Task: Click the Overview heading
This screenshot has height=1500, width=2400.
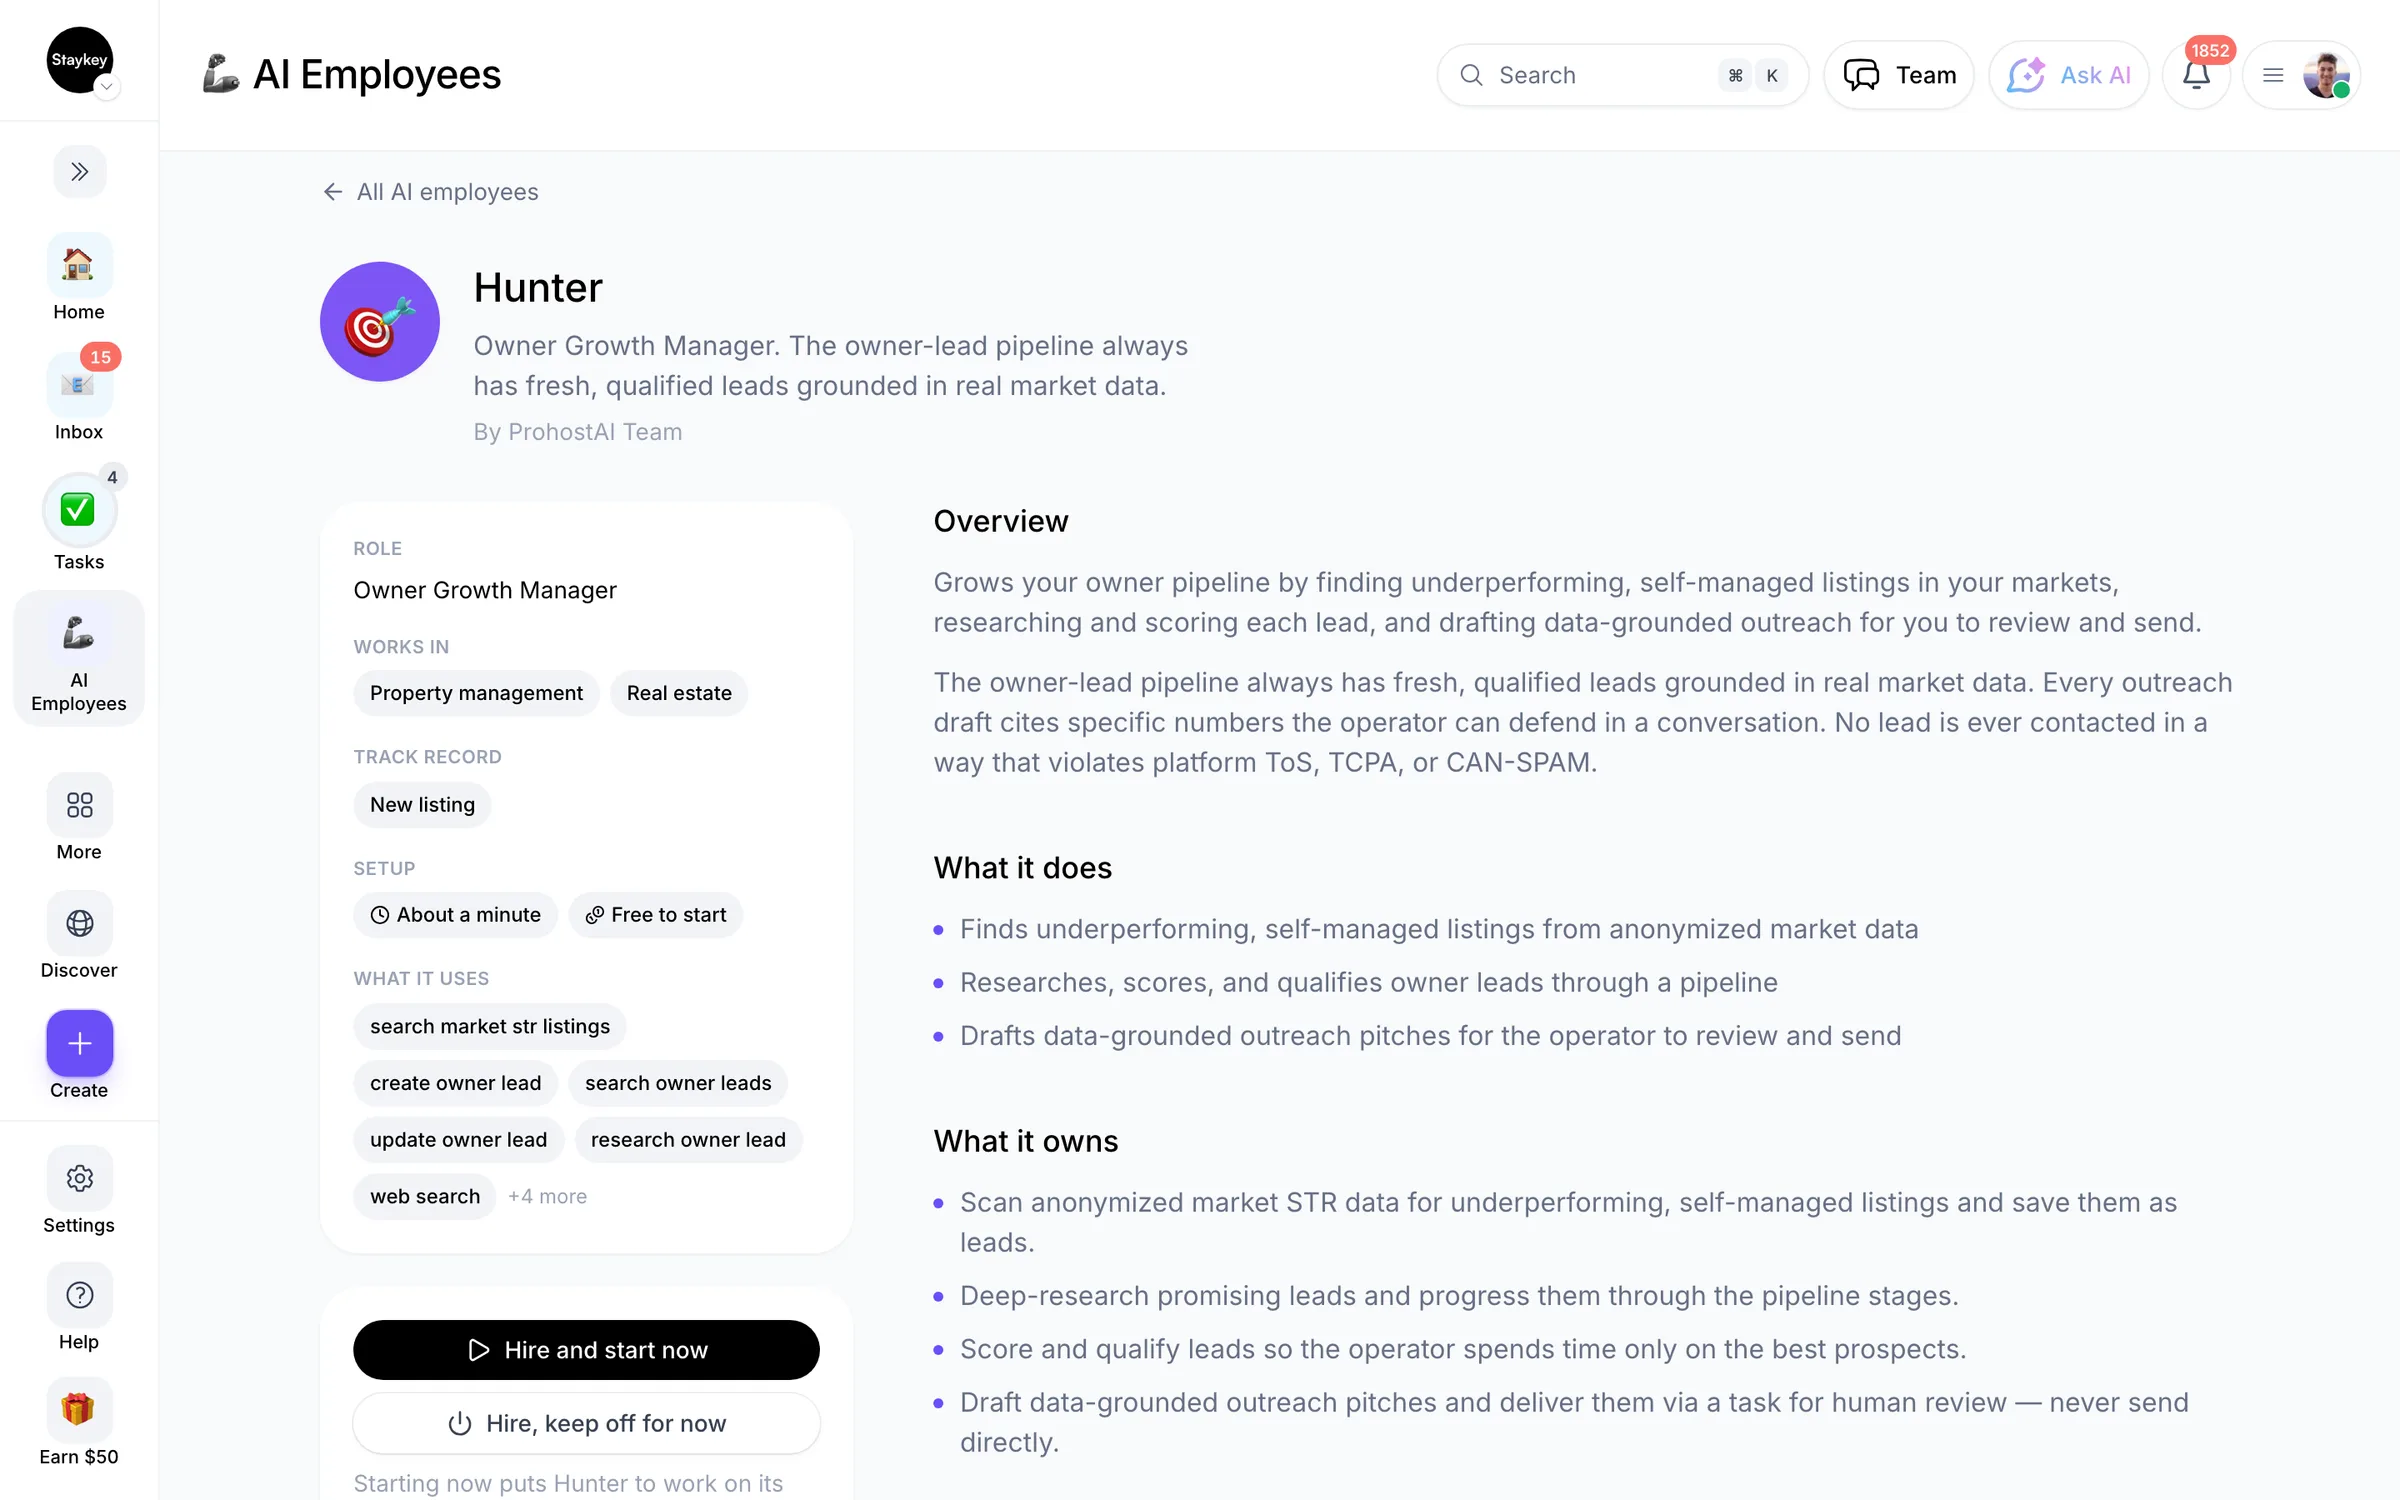Action: pyautogui.click(x=1001, y=521)
